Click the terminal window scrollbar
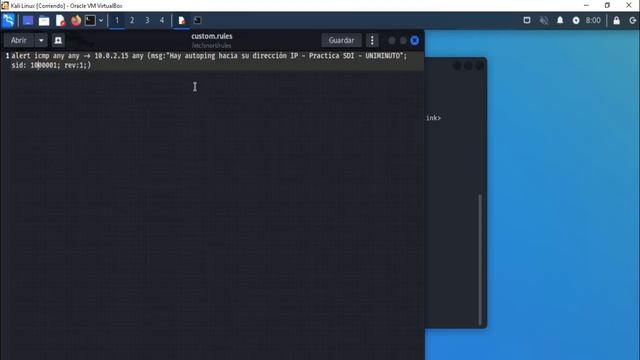640x360 pixels. [480, 259]
